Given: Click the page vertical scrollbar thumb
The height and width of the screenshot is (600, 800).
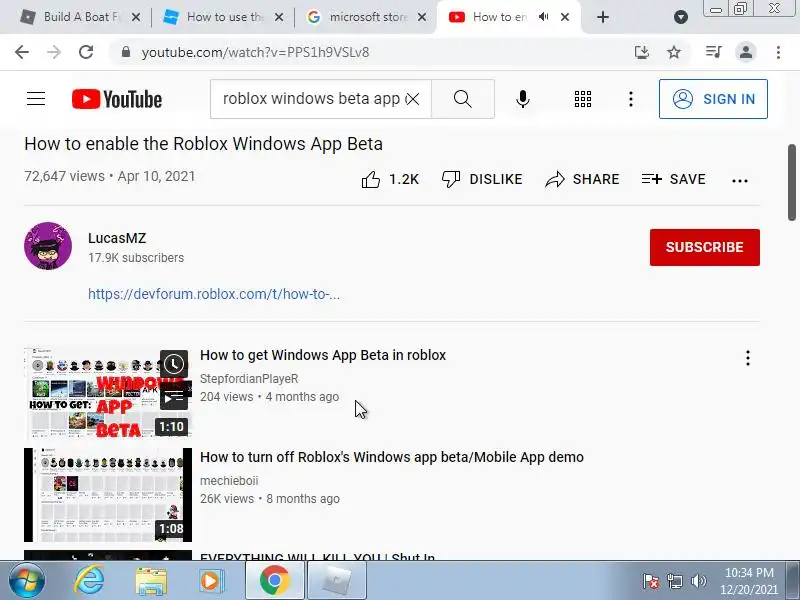Looking at the screenshot, I should 792,182.
